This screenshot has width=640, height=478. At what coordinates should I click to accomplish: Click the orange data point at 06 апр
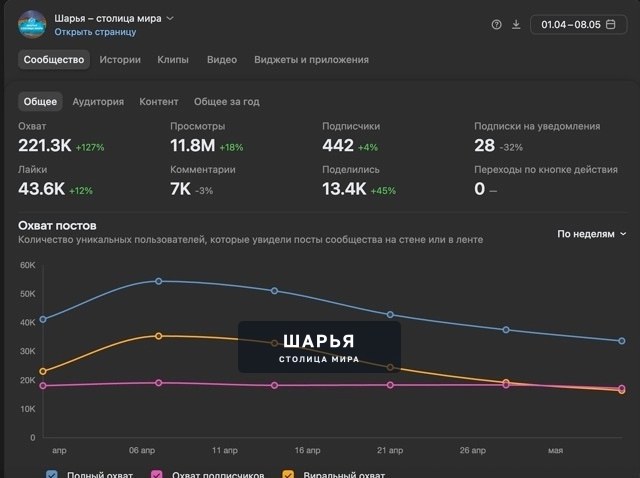coord(159,336)
